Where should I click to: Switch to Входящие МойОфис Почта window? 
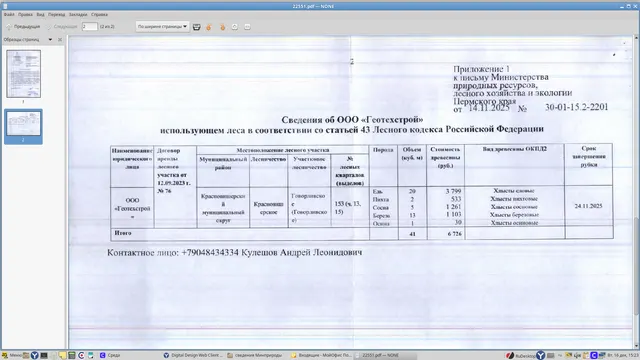(321, 356)
